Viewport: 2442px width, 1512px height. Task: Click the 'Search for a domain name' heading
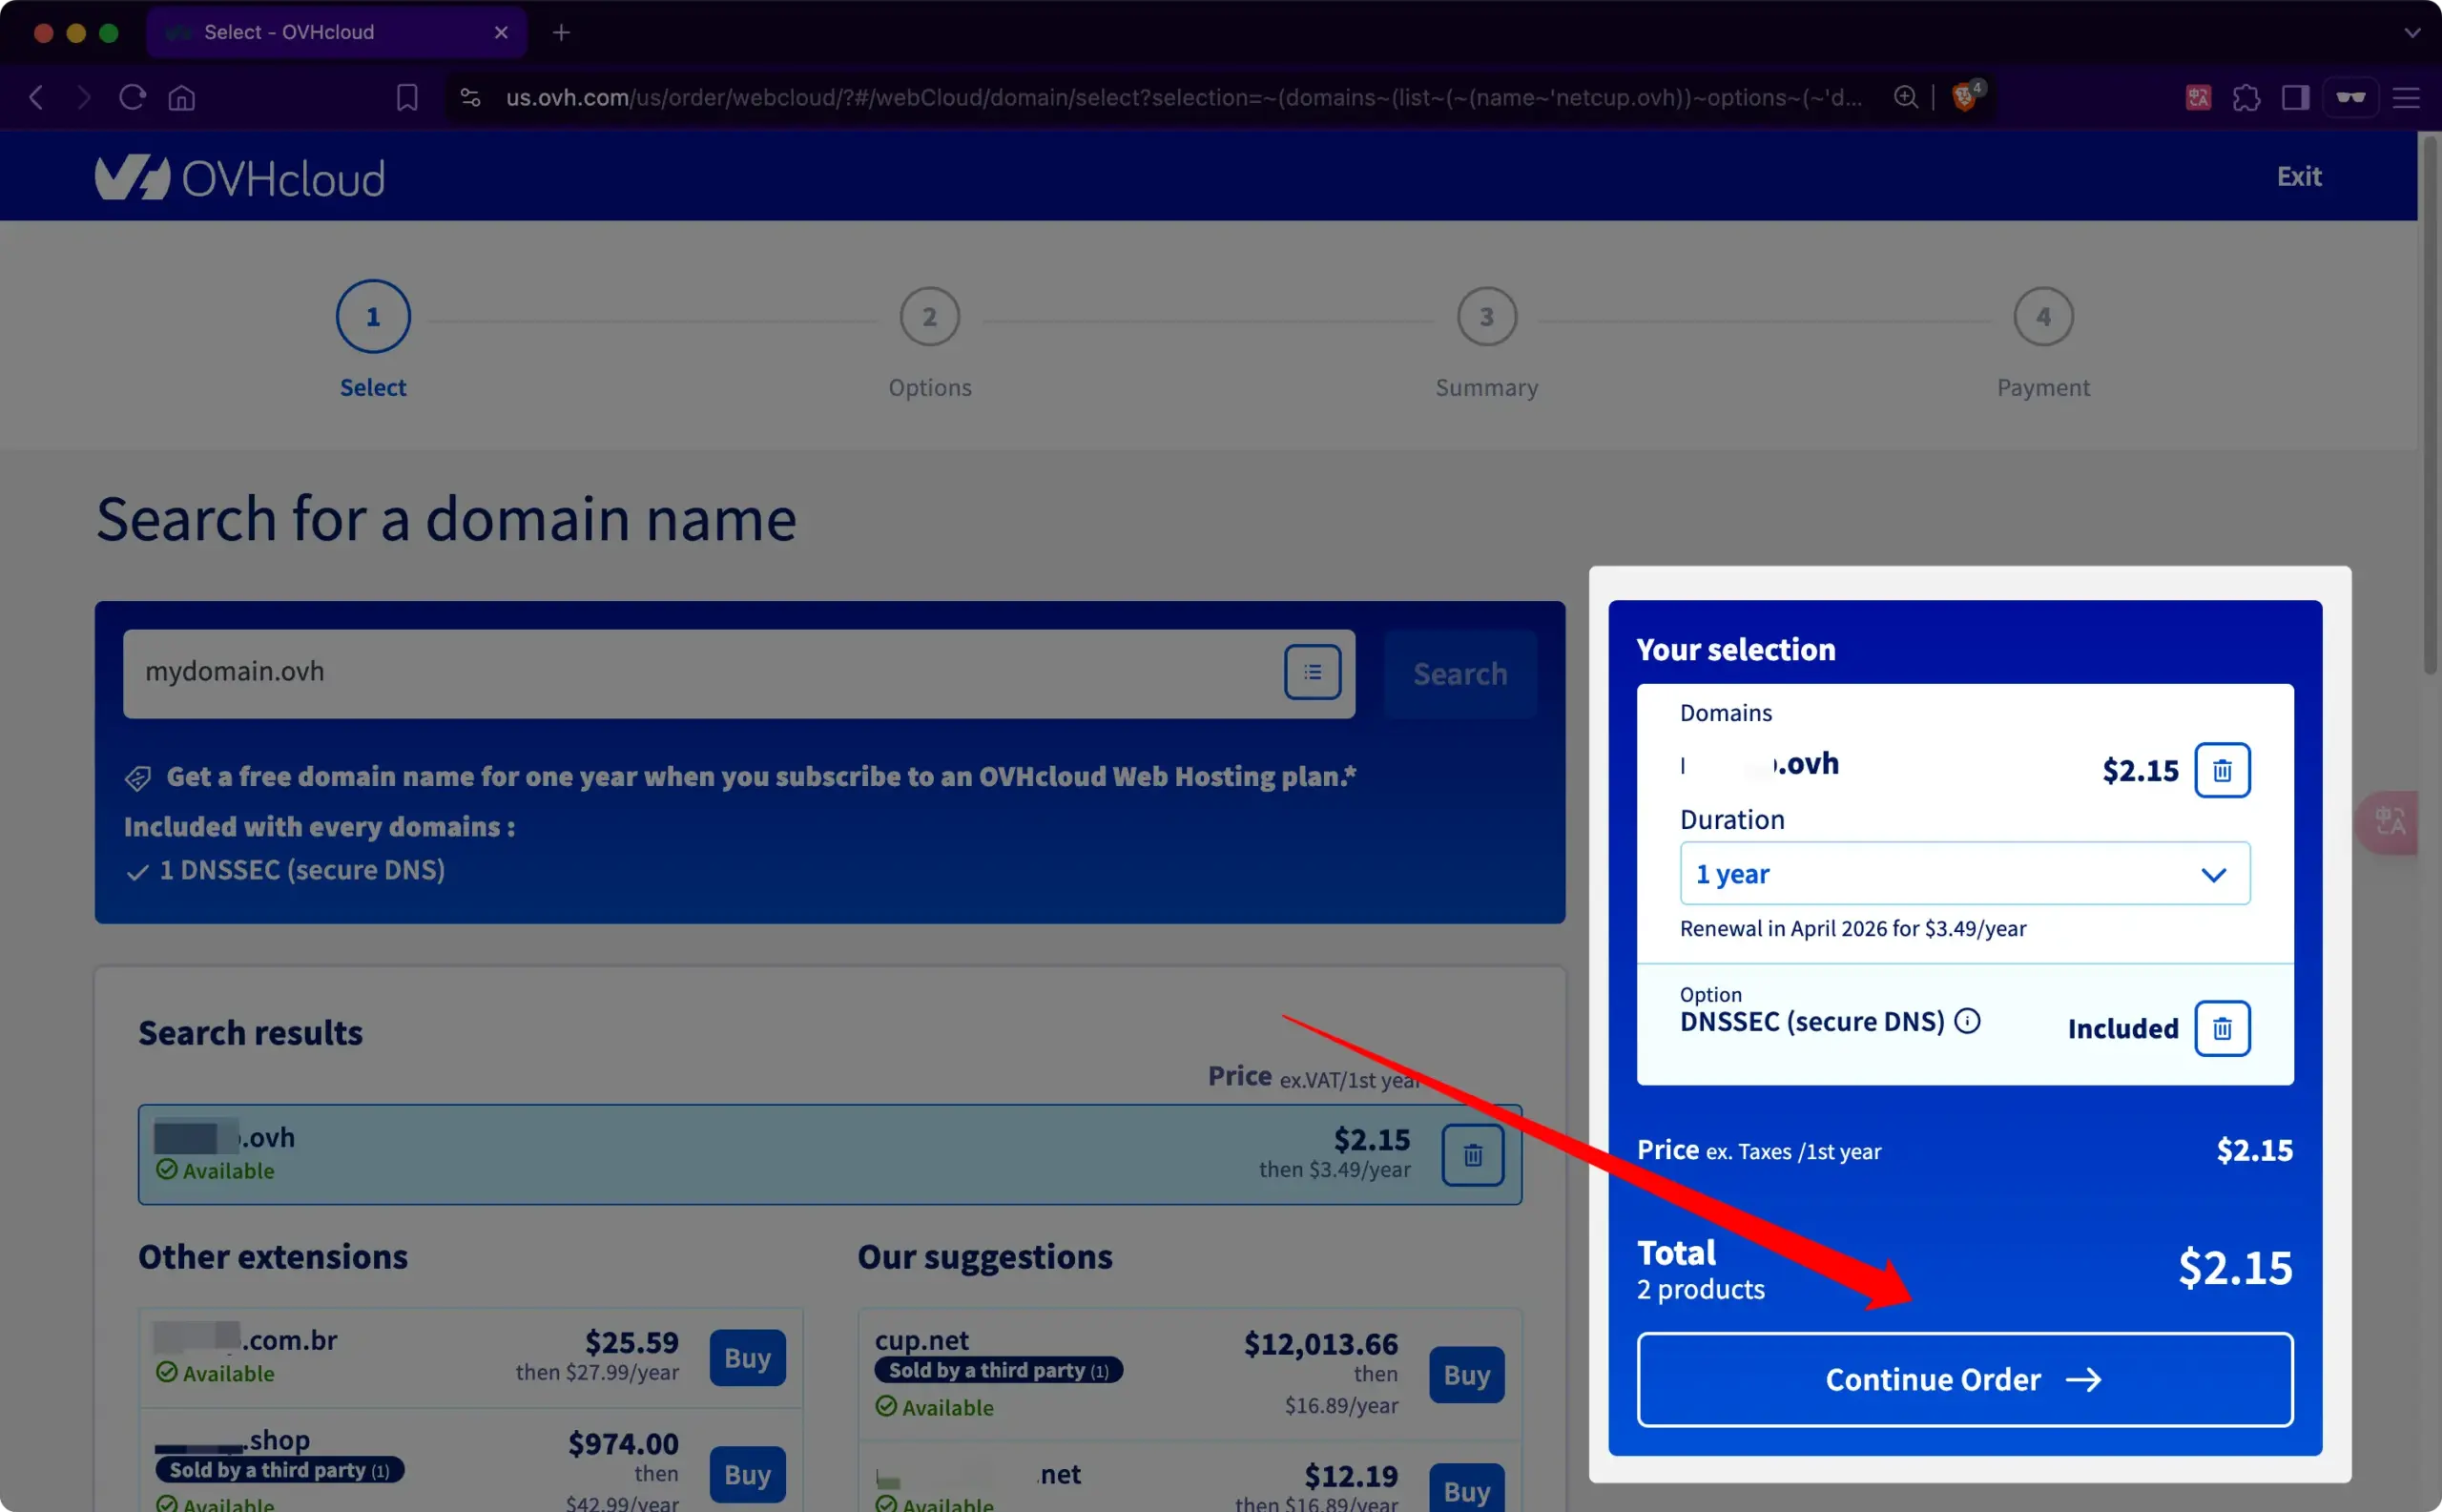(x=446, y=519)
